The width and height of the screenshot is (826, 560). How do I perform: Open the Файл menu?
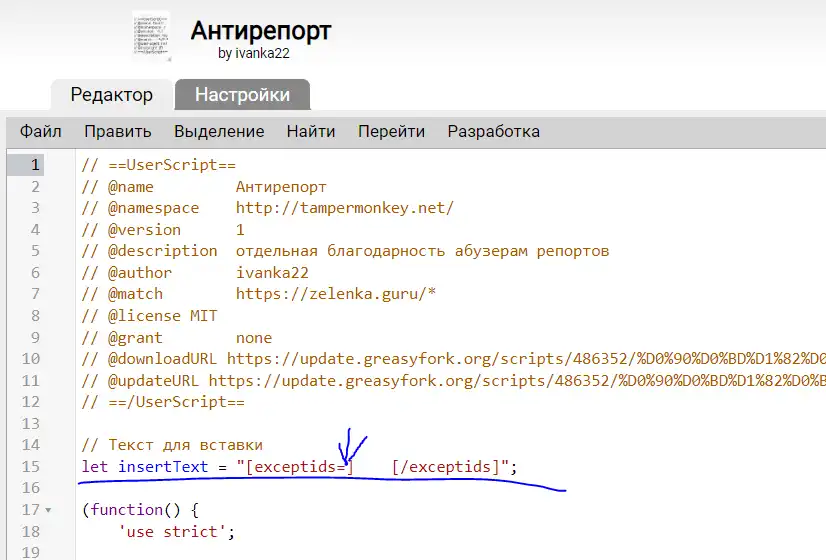41,131
